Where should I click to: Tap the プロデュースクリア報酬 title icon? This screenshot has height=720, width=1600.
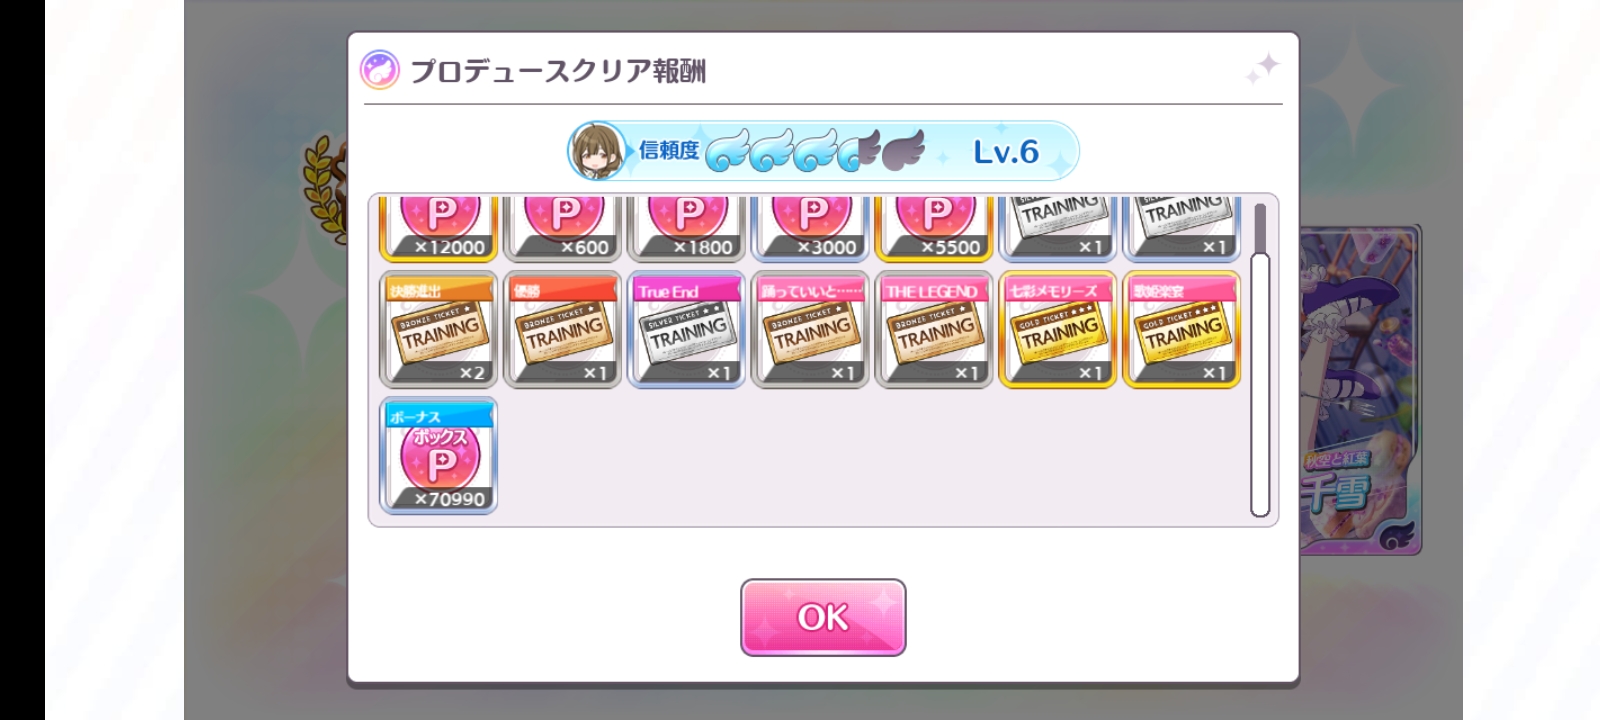point(379,70)
